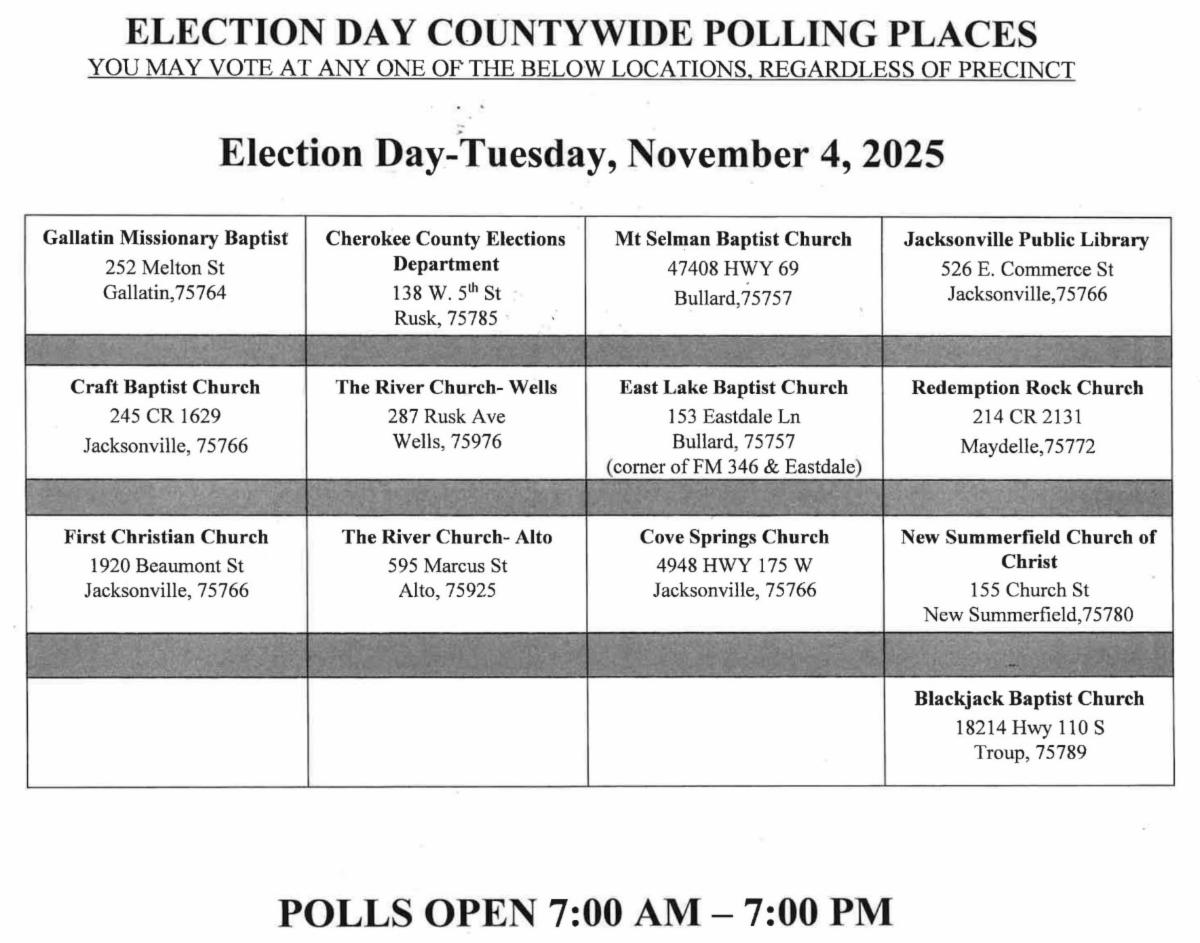Viewport: 1200px width, 943px height.
Task: Click the Cove Springs Church name
Action: [734, 537]
